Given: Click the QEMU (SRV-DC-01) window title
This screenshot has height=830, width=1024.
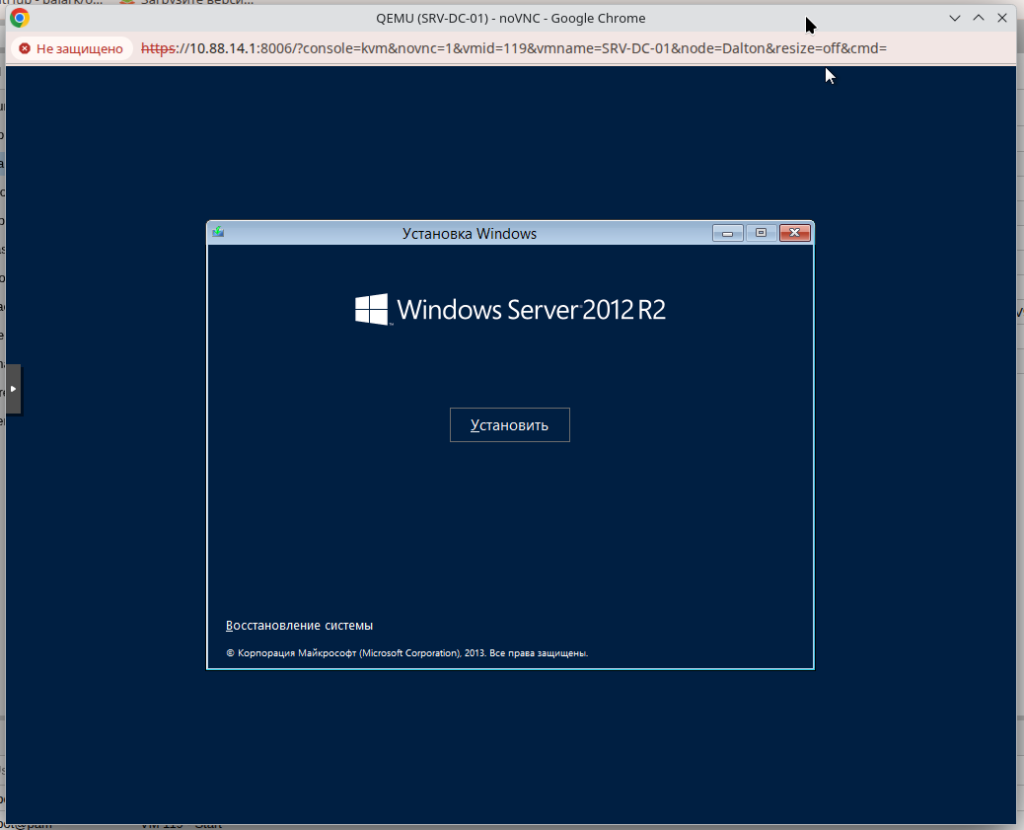Looking at the screenshot, I should coord(510,18).
